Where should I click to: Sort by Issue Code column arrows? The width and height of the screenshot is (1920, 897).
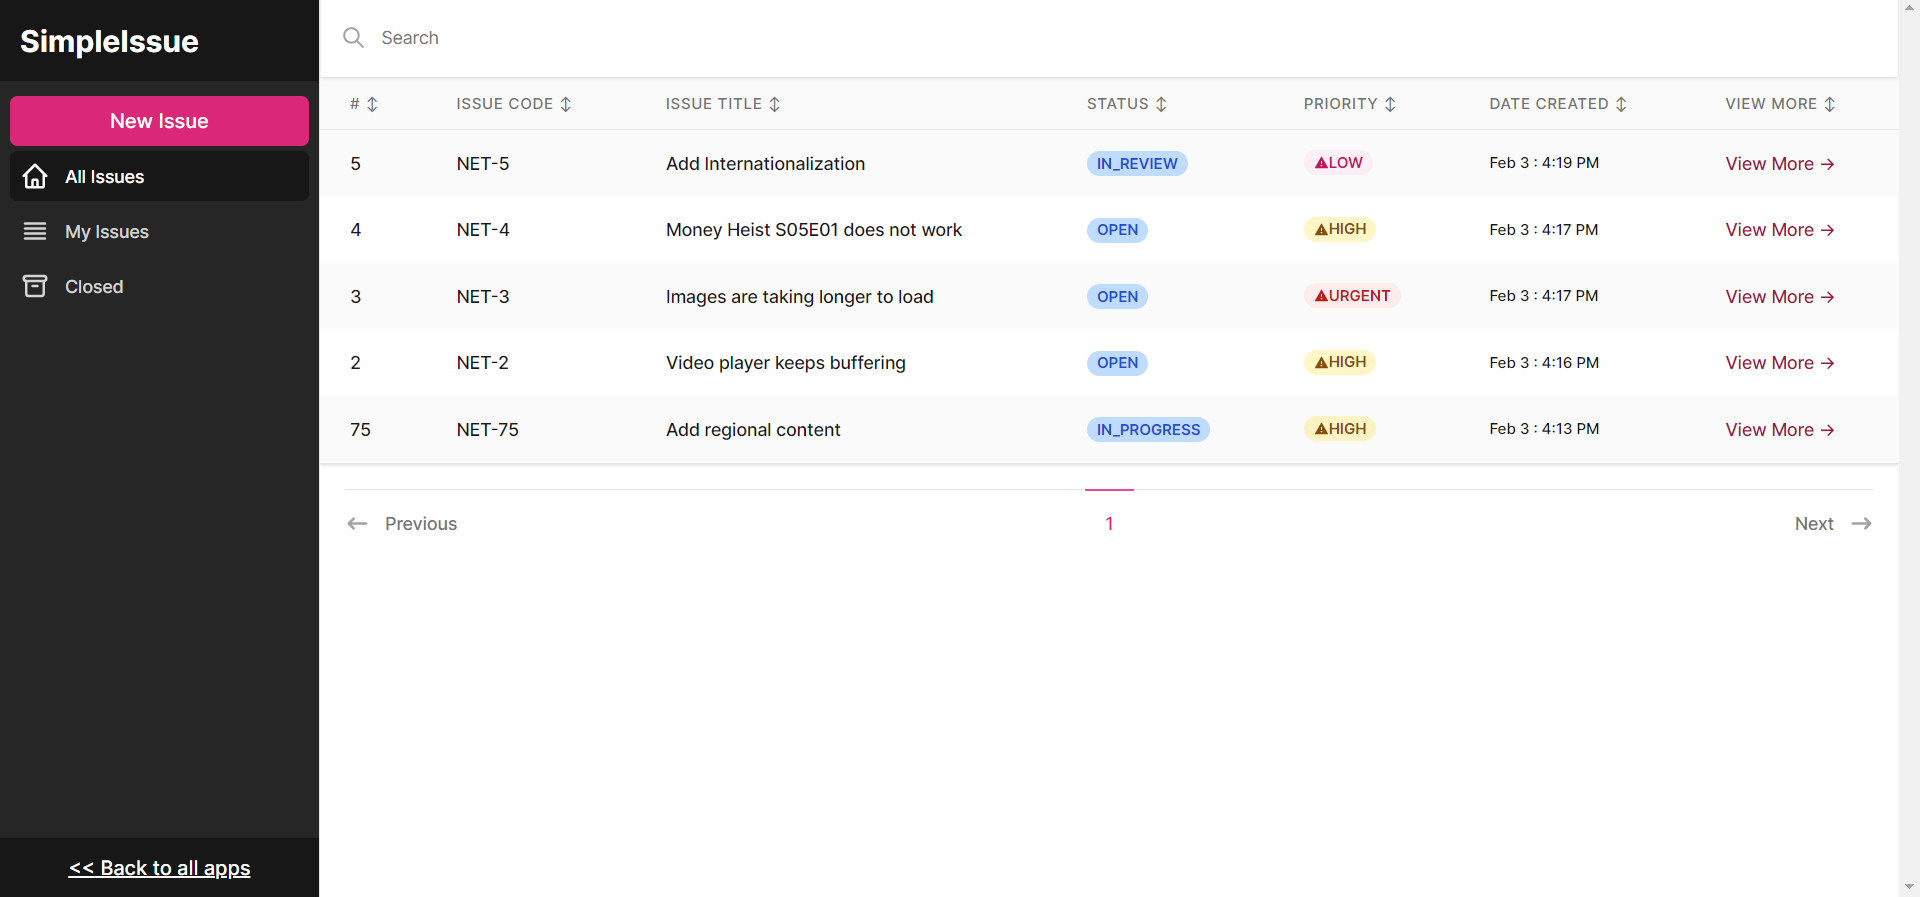click(x=566, y=104)
